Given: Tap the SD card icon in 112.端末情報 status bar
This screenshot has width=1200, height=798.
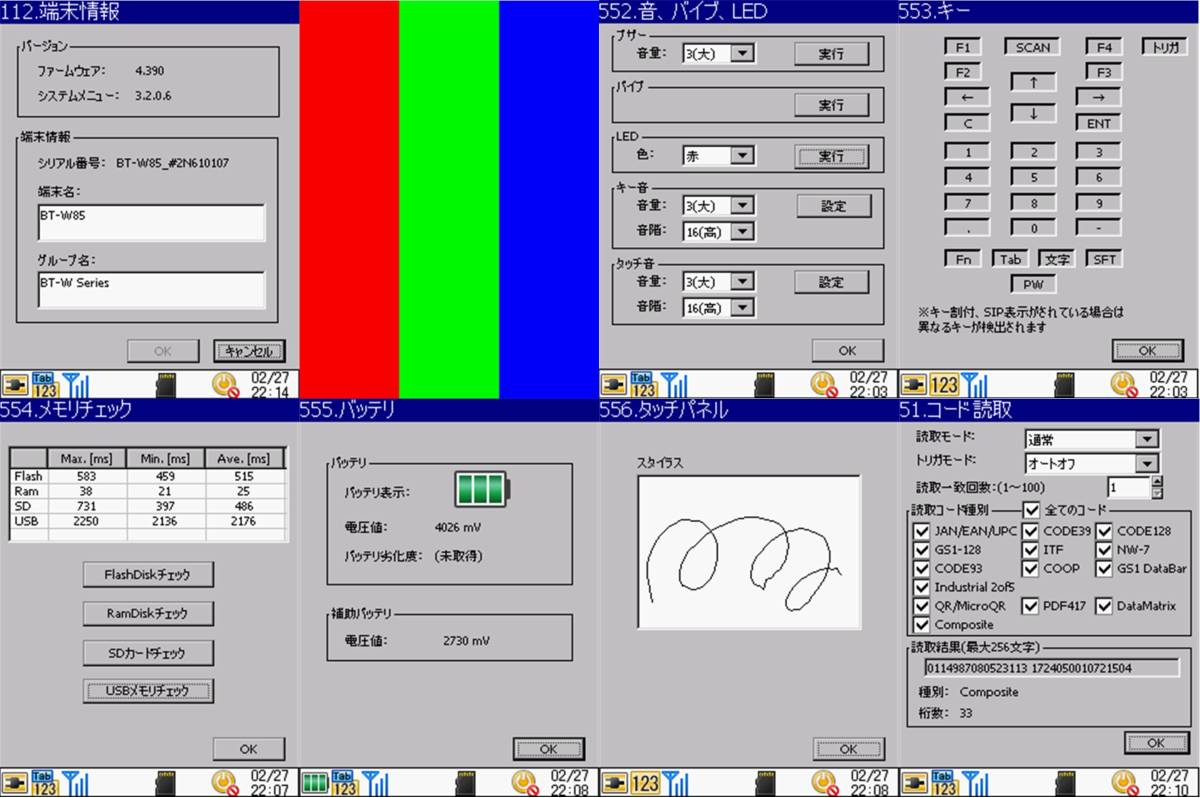Looking at the screenshot, I should pyautogui.click(x=166, y=384).
